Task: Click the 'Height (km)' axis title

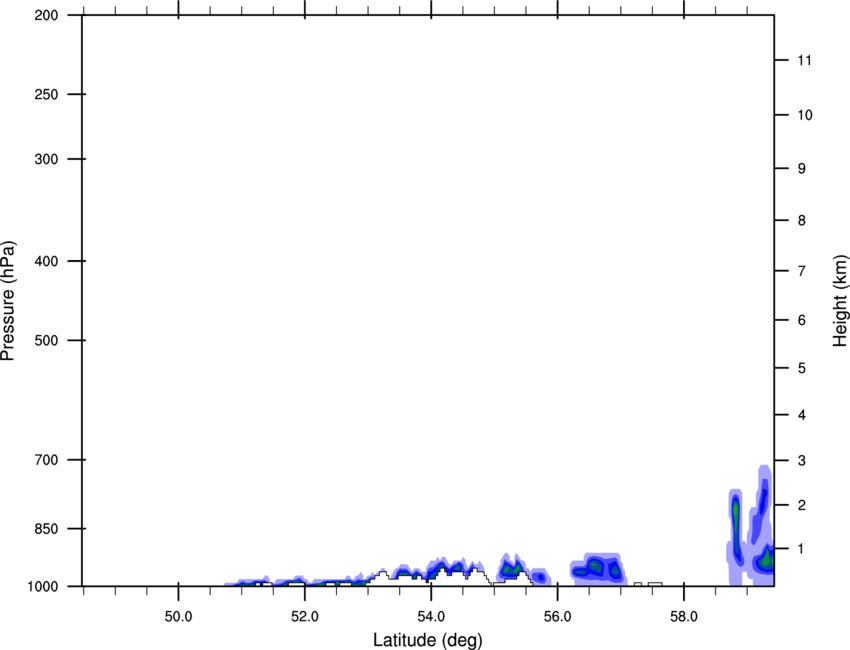Action: [840, 301]
